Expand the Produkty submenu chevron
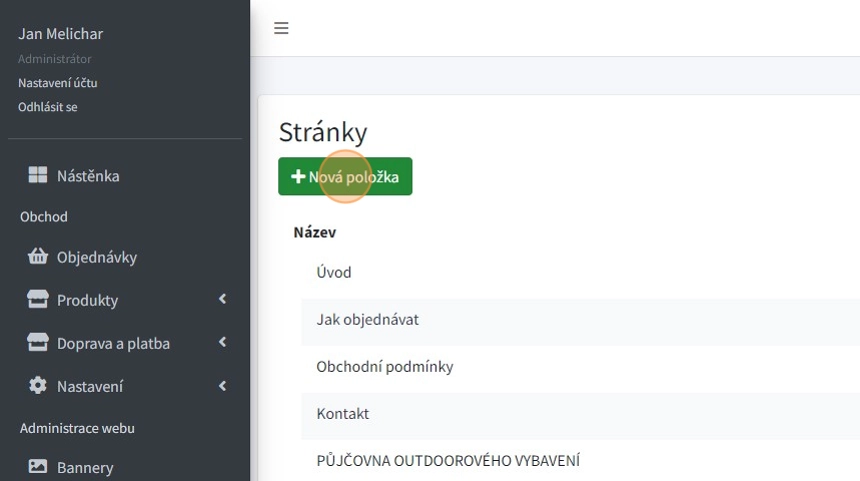 tap(222, 299)
